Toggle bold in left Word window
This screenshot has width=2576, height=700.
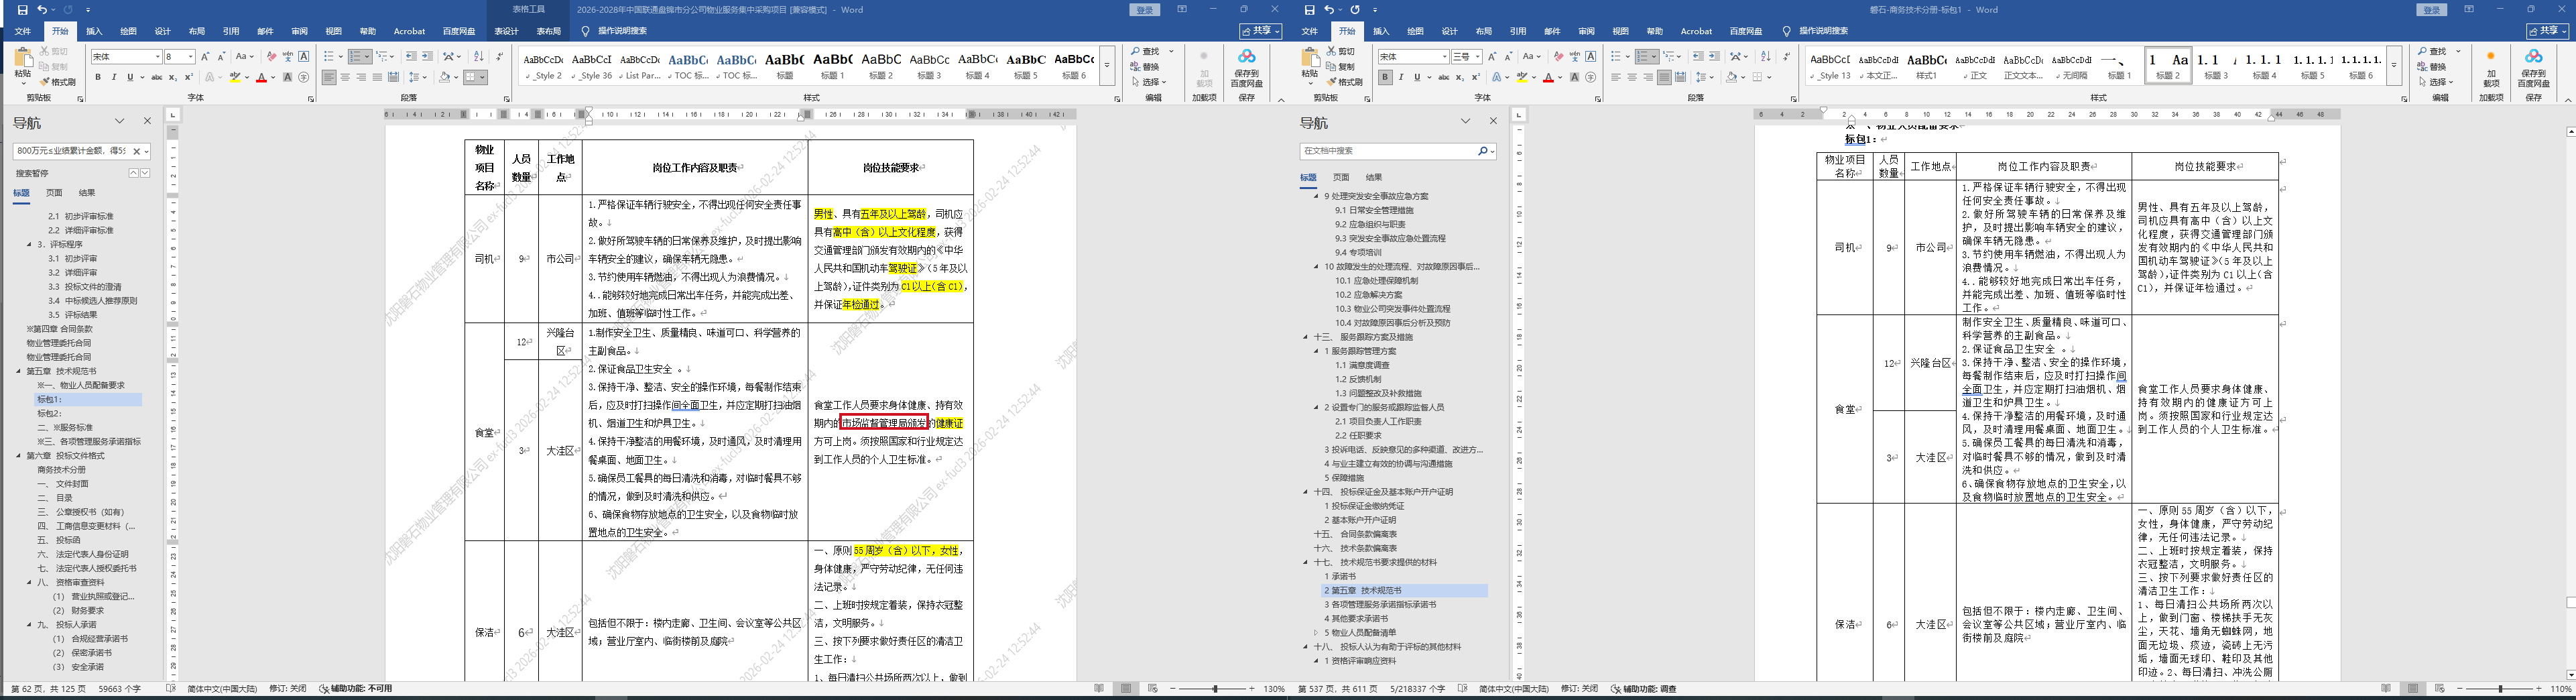pyautogui.click(x=98, y=77)
